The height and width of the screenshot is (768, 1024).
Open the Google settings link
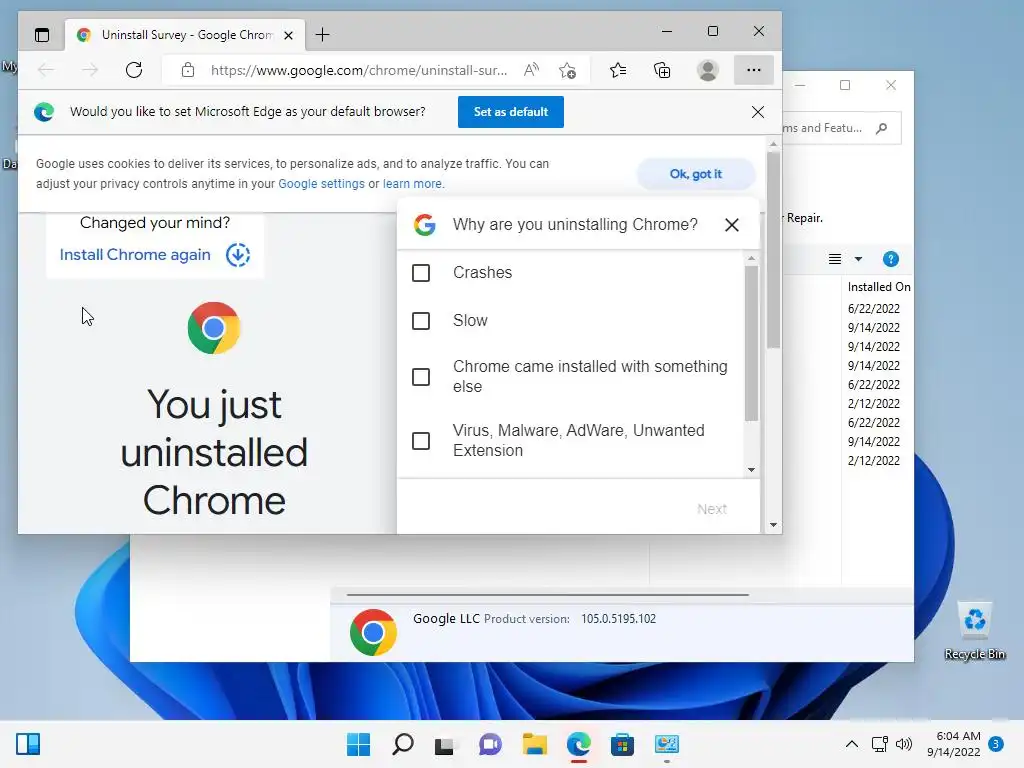[x=321, y=184]
